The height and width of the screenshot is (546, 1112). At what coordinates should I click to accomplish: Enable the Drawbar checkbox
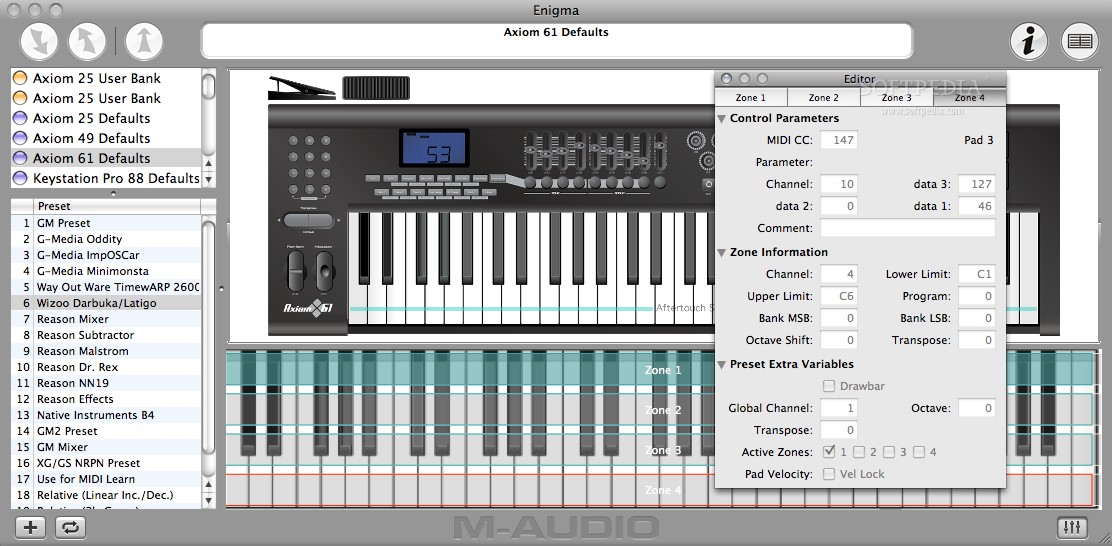click(828, 386)
